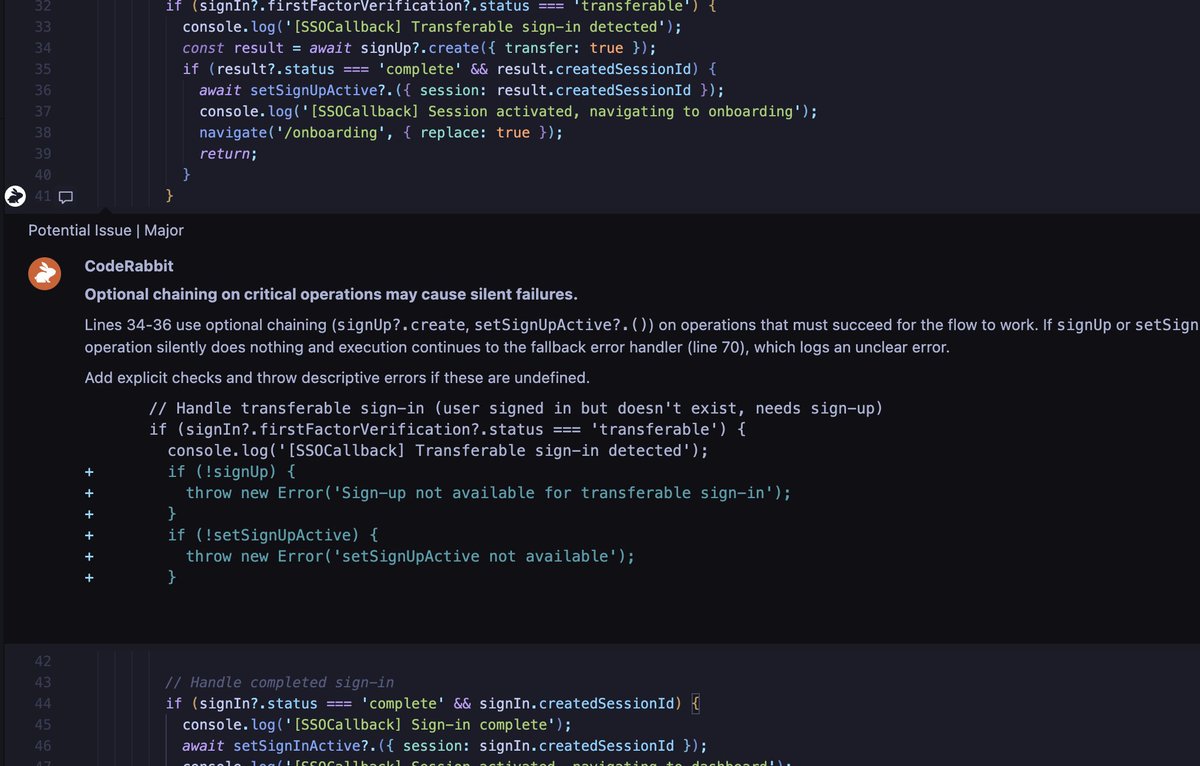Click the bold heading about optional chaining silent failures
Viewport: 1200px width, 766px height.
pyautogui.click(x=331, y=295)
